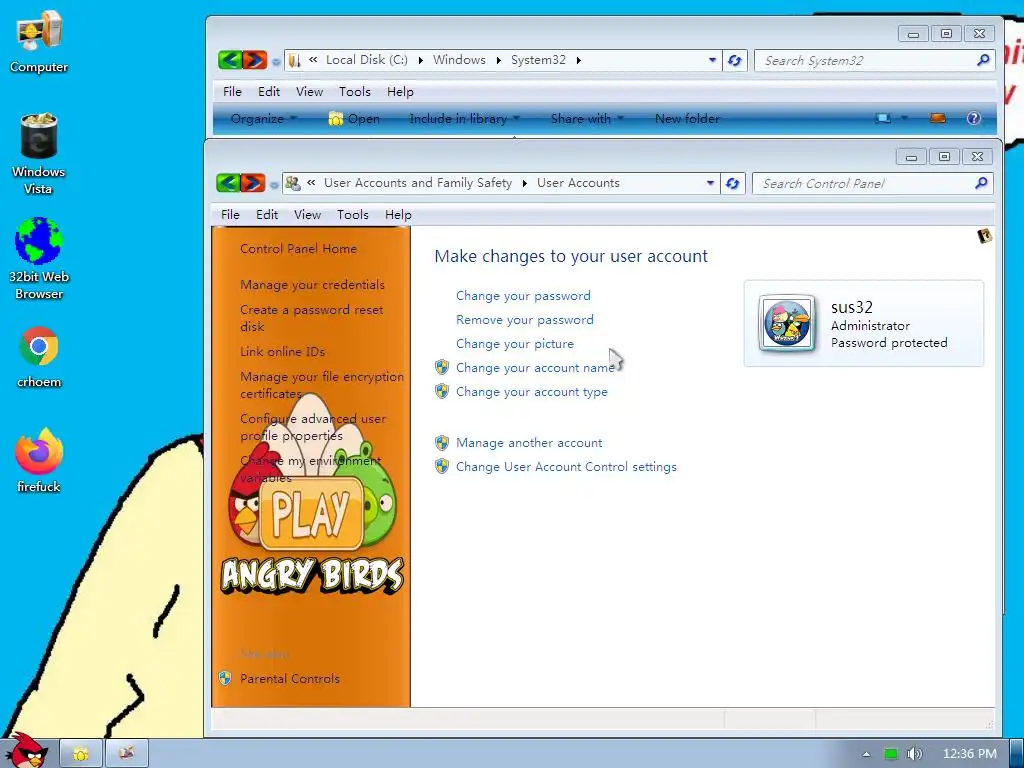Image resolution: width=1024 pixels, height=768 pixels.
Task: Click the 12:36 PM clock
Action: pyautogui.click(x=970, y=754)
